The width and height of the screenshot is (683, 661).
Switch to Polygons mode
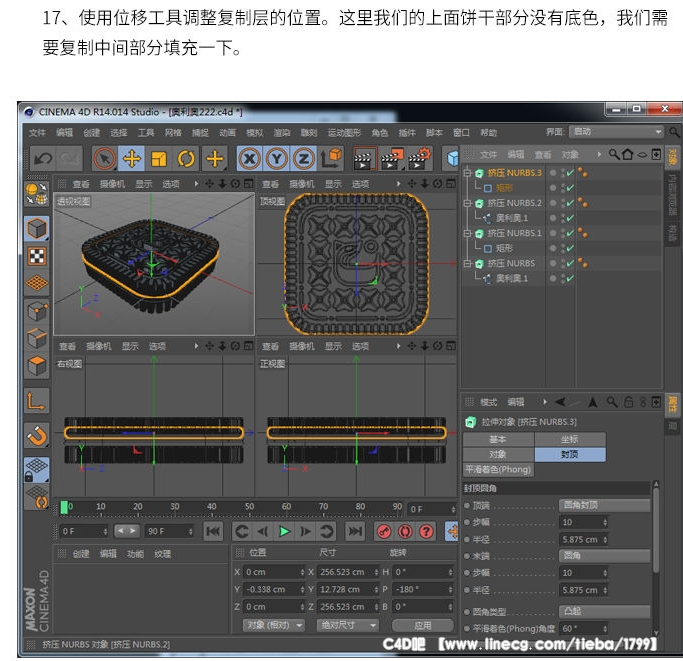pos(37,365)
